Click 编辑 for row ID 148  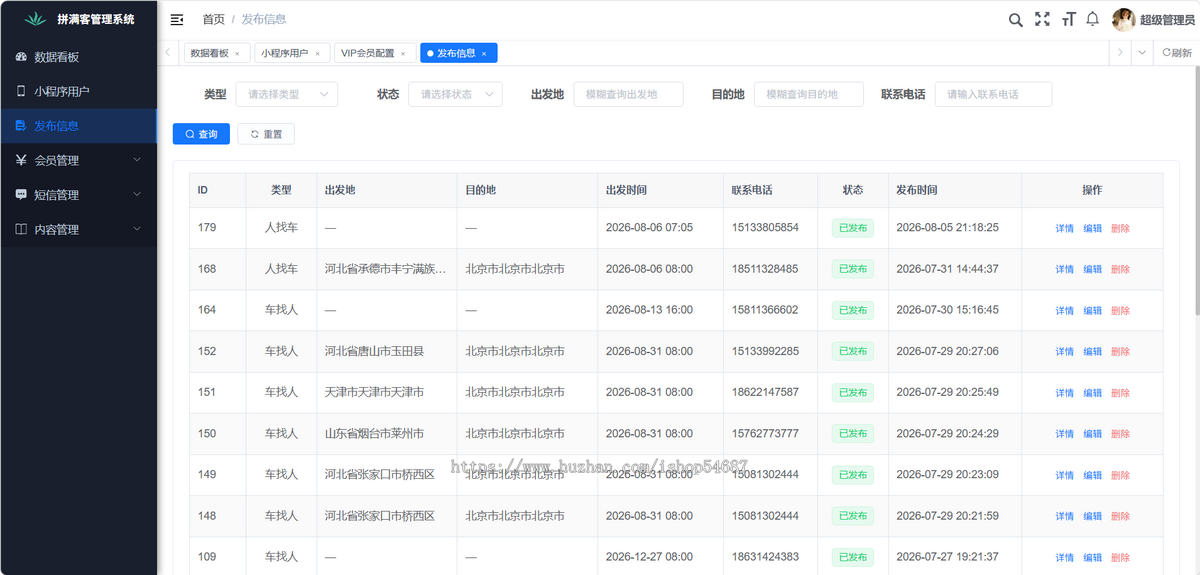(x=1093, y=516)
